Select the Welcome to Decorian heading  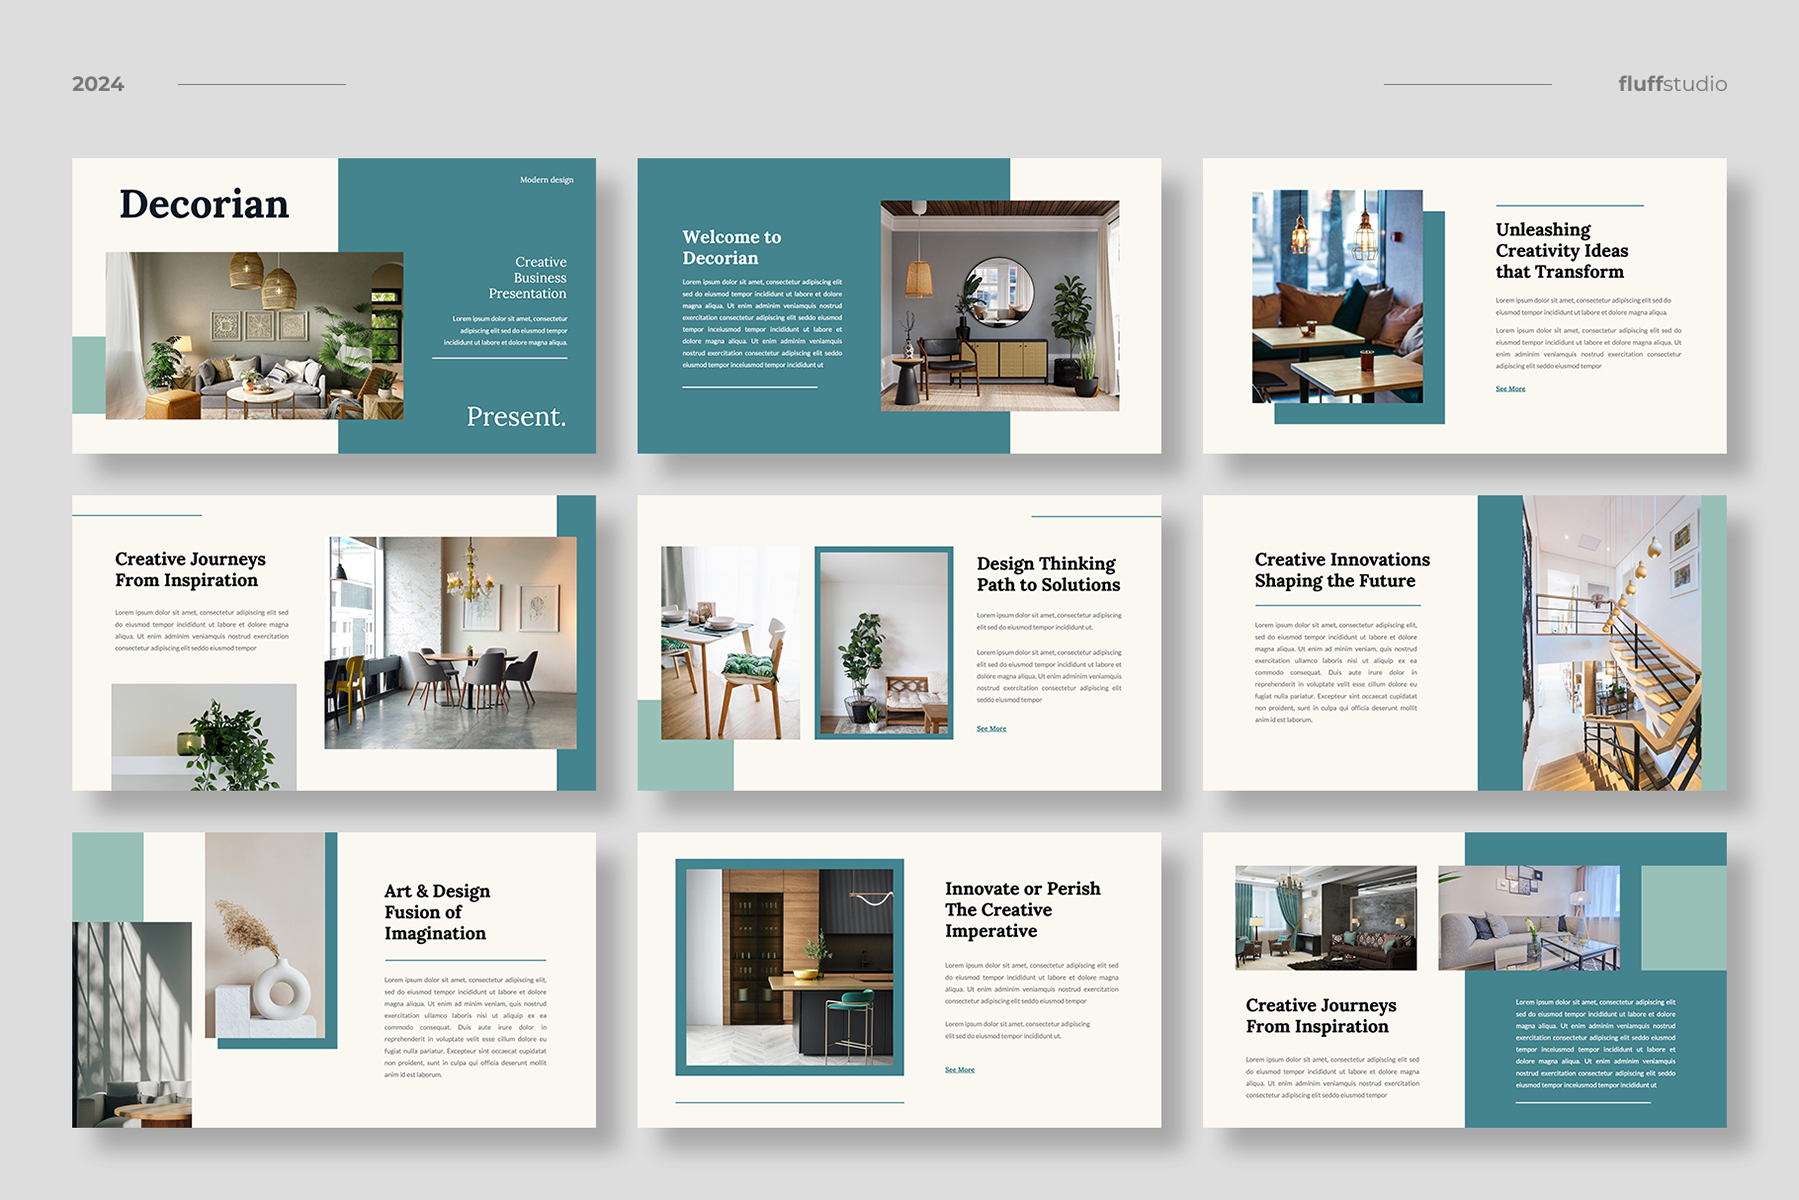[731, 247]
